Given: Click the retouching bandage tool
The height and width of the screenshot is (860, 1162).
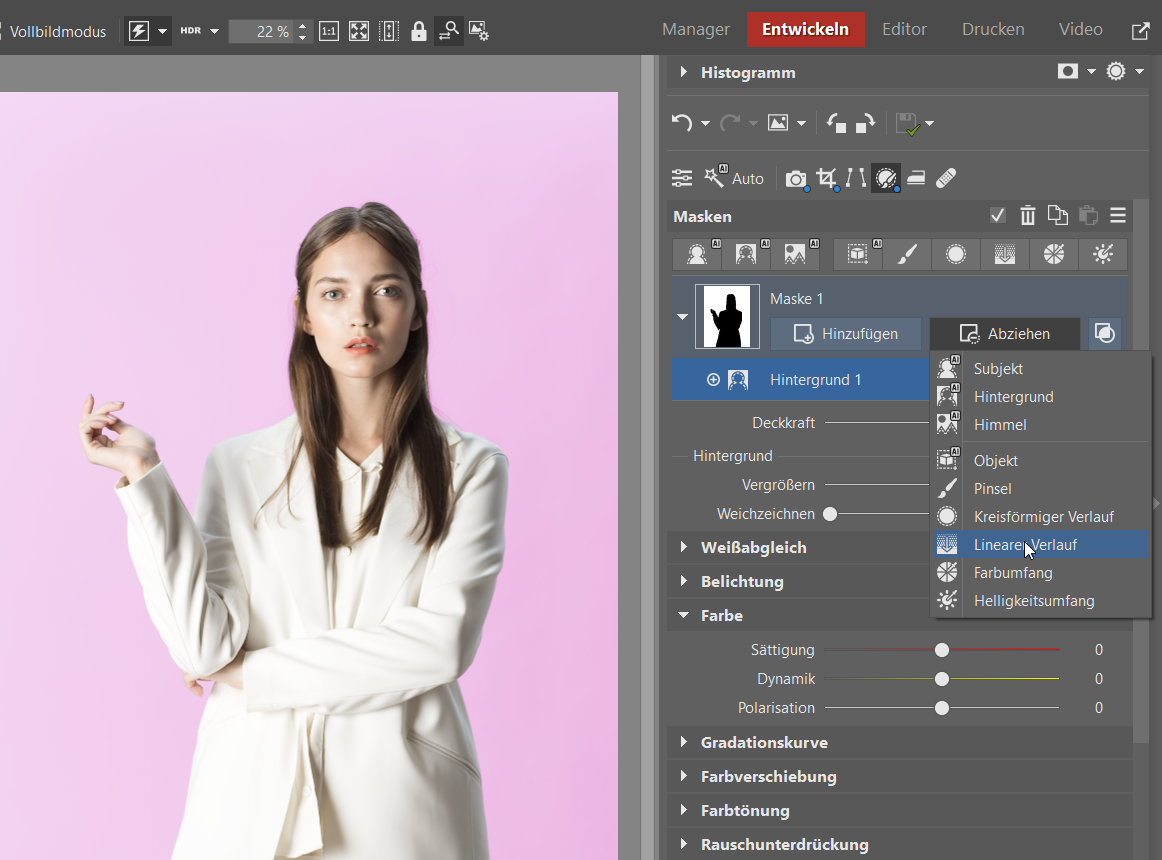Looking at the screenshot, I should pos(946,178).
